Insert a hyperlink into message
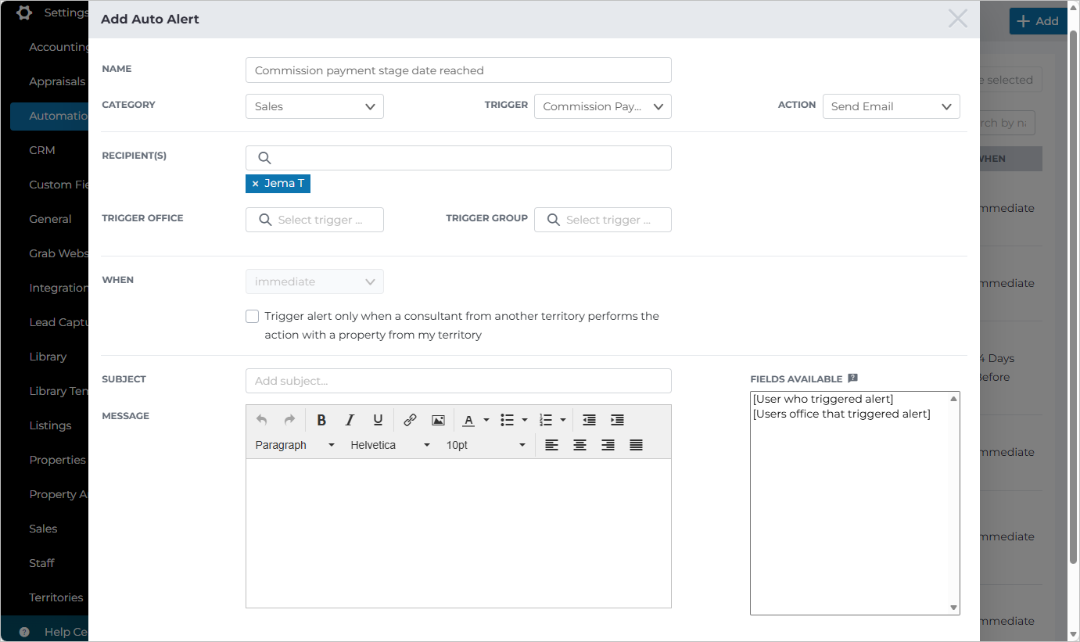Image resolution: width=1080 pixels, height=642 pixels. pos(410,420)
